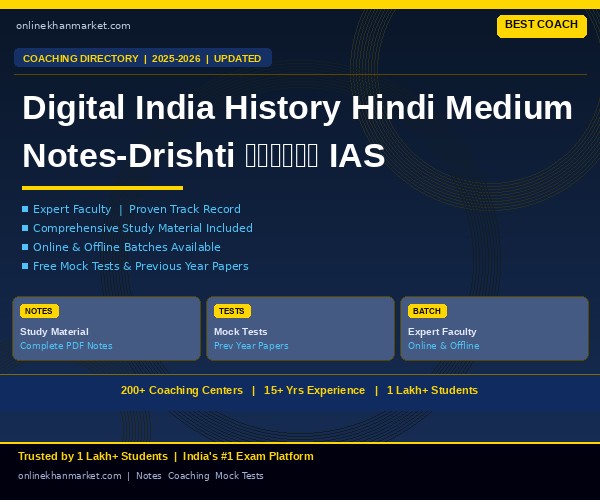This screenshot has width=600, height=500.
Task: Click the BATCH tag badge
Action: coord(427,311)
